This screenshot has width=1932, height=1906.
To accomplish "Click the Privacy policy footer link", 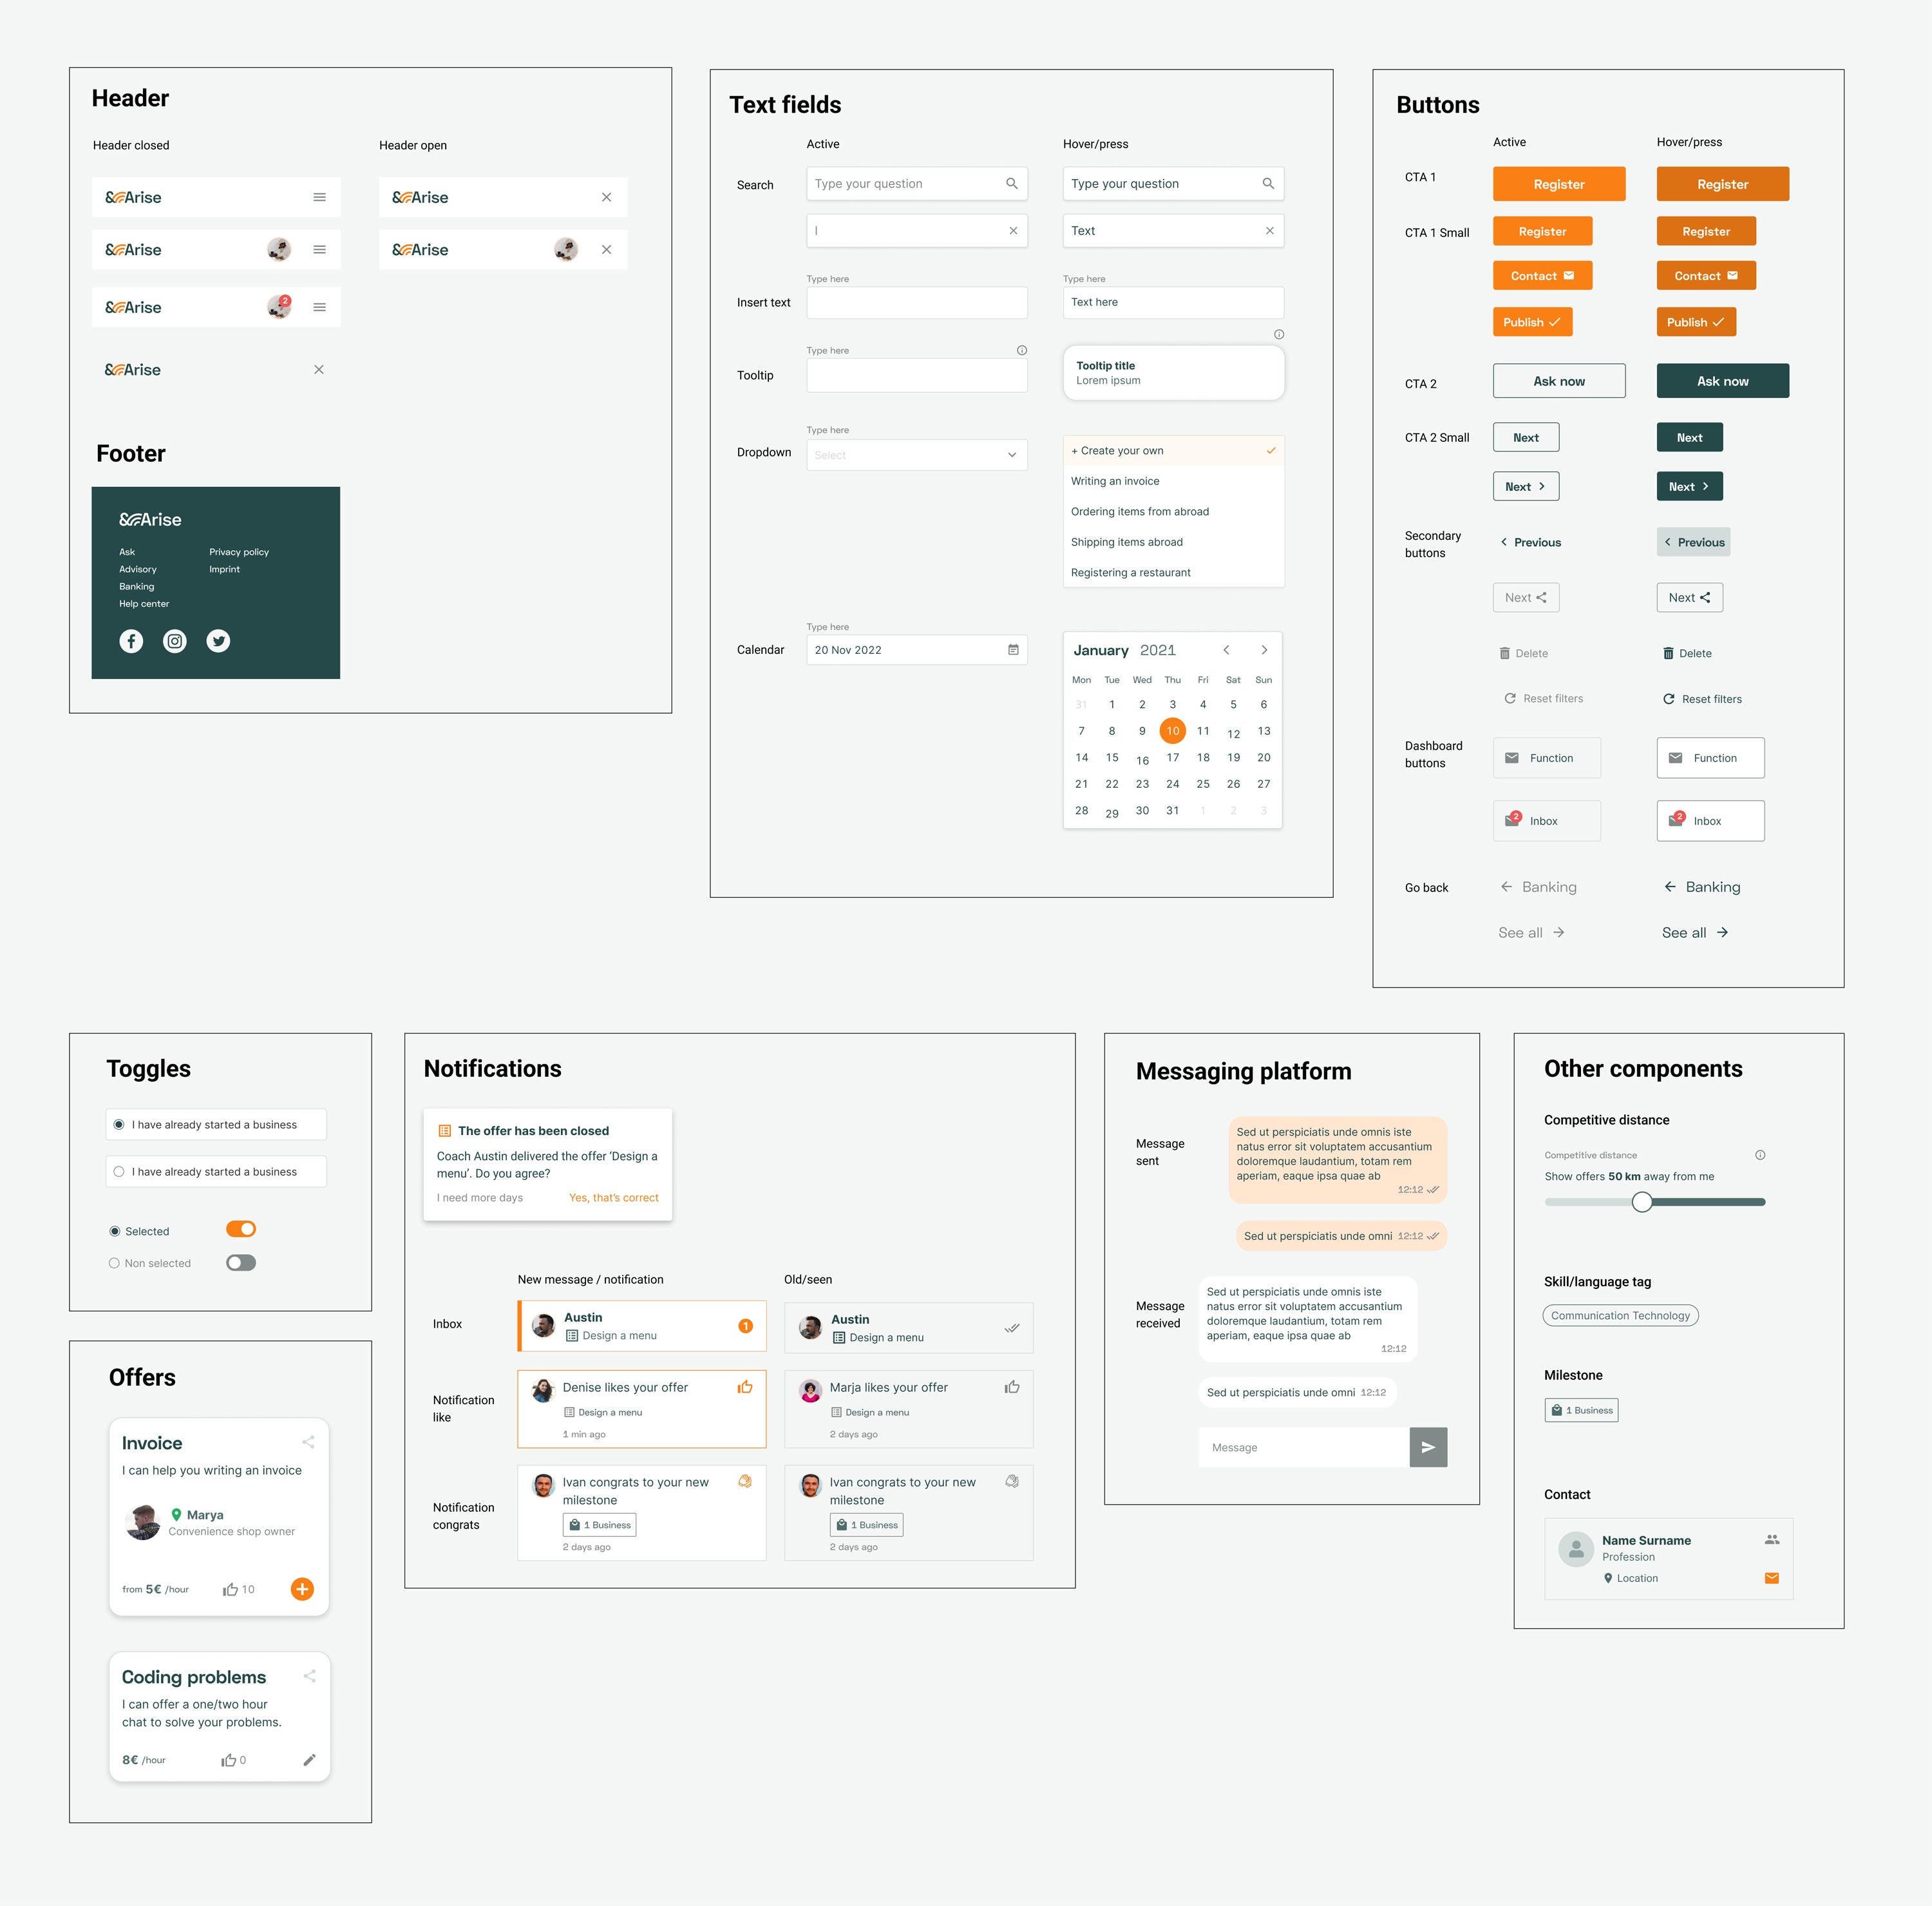I will point(239,552).
